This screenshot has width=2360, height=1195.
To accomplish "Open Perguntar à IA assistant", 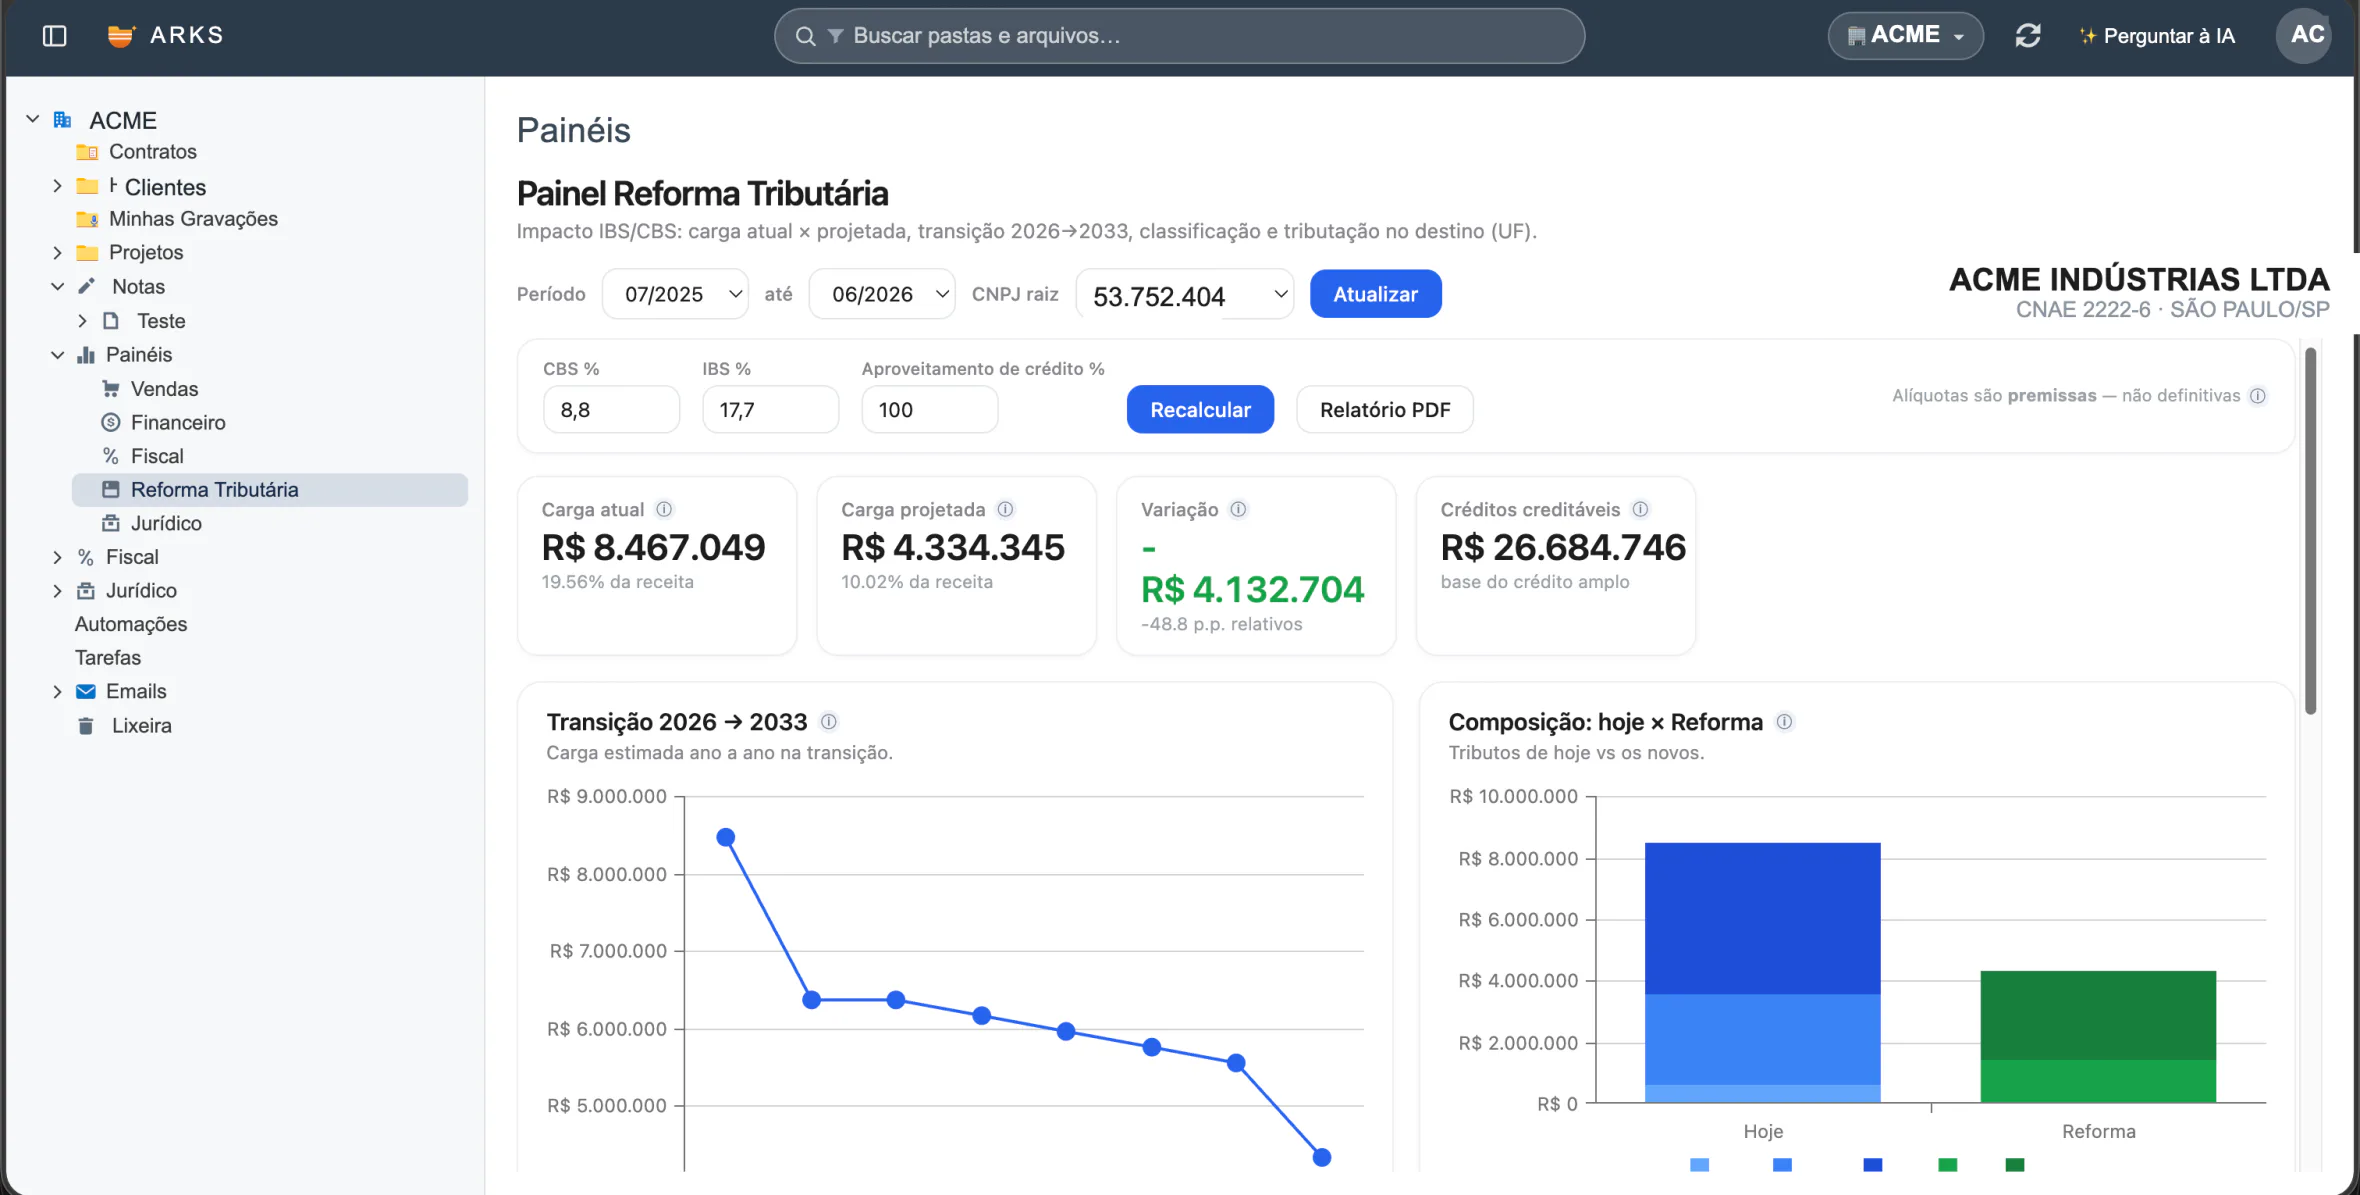I will (2157, 36).
